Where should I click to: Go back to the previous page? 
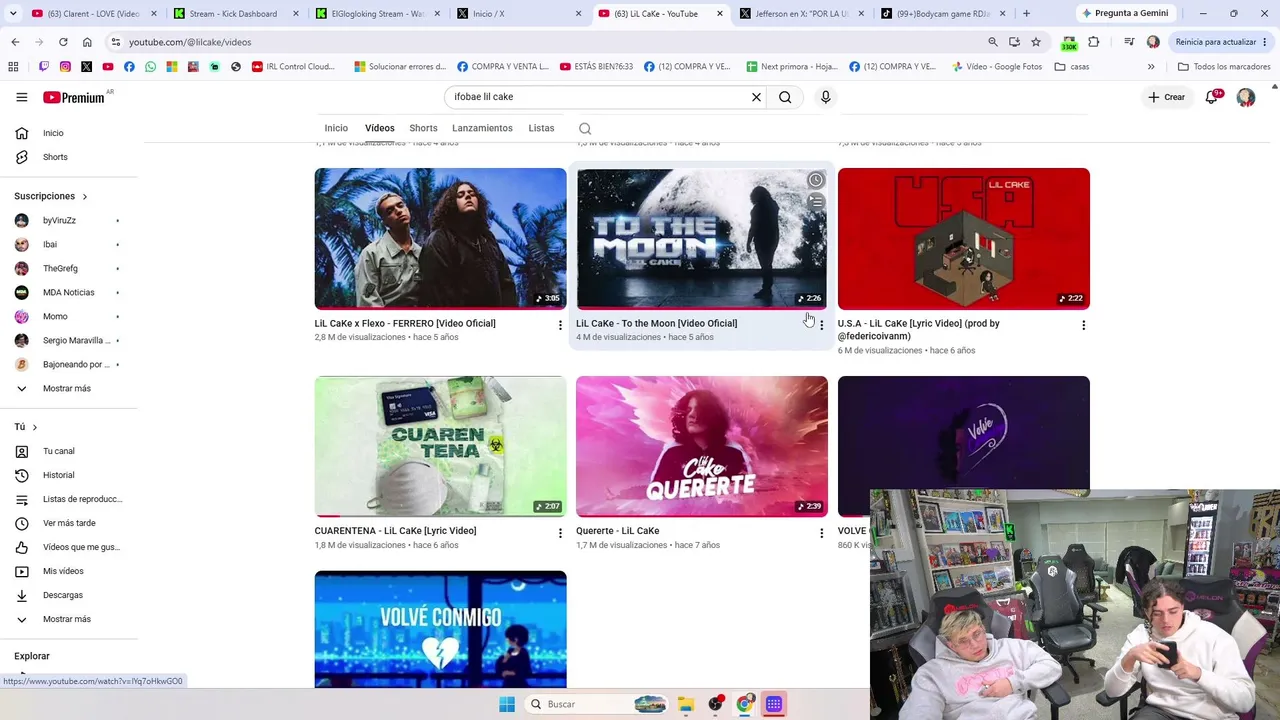click(x=15, y=42)
